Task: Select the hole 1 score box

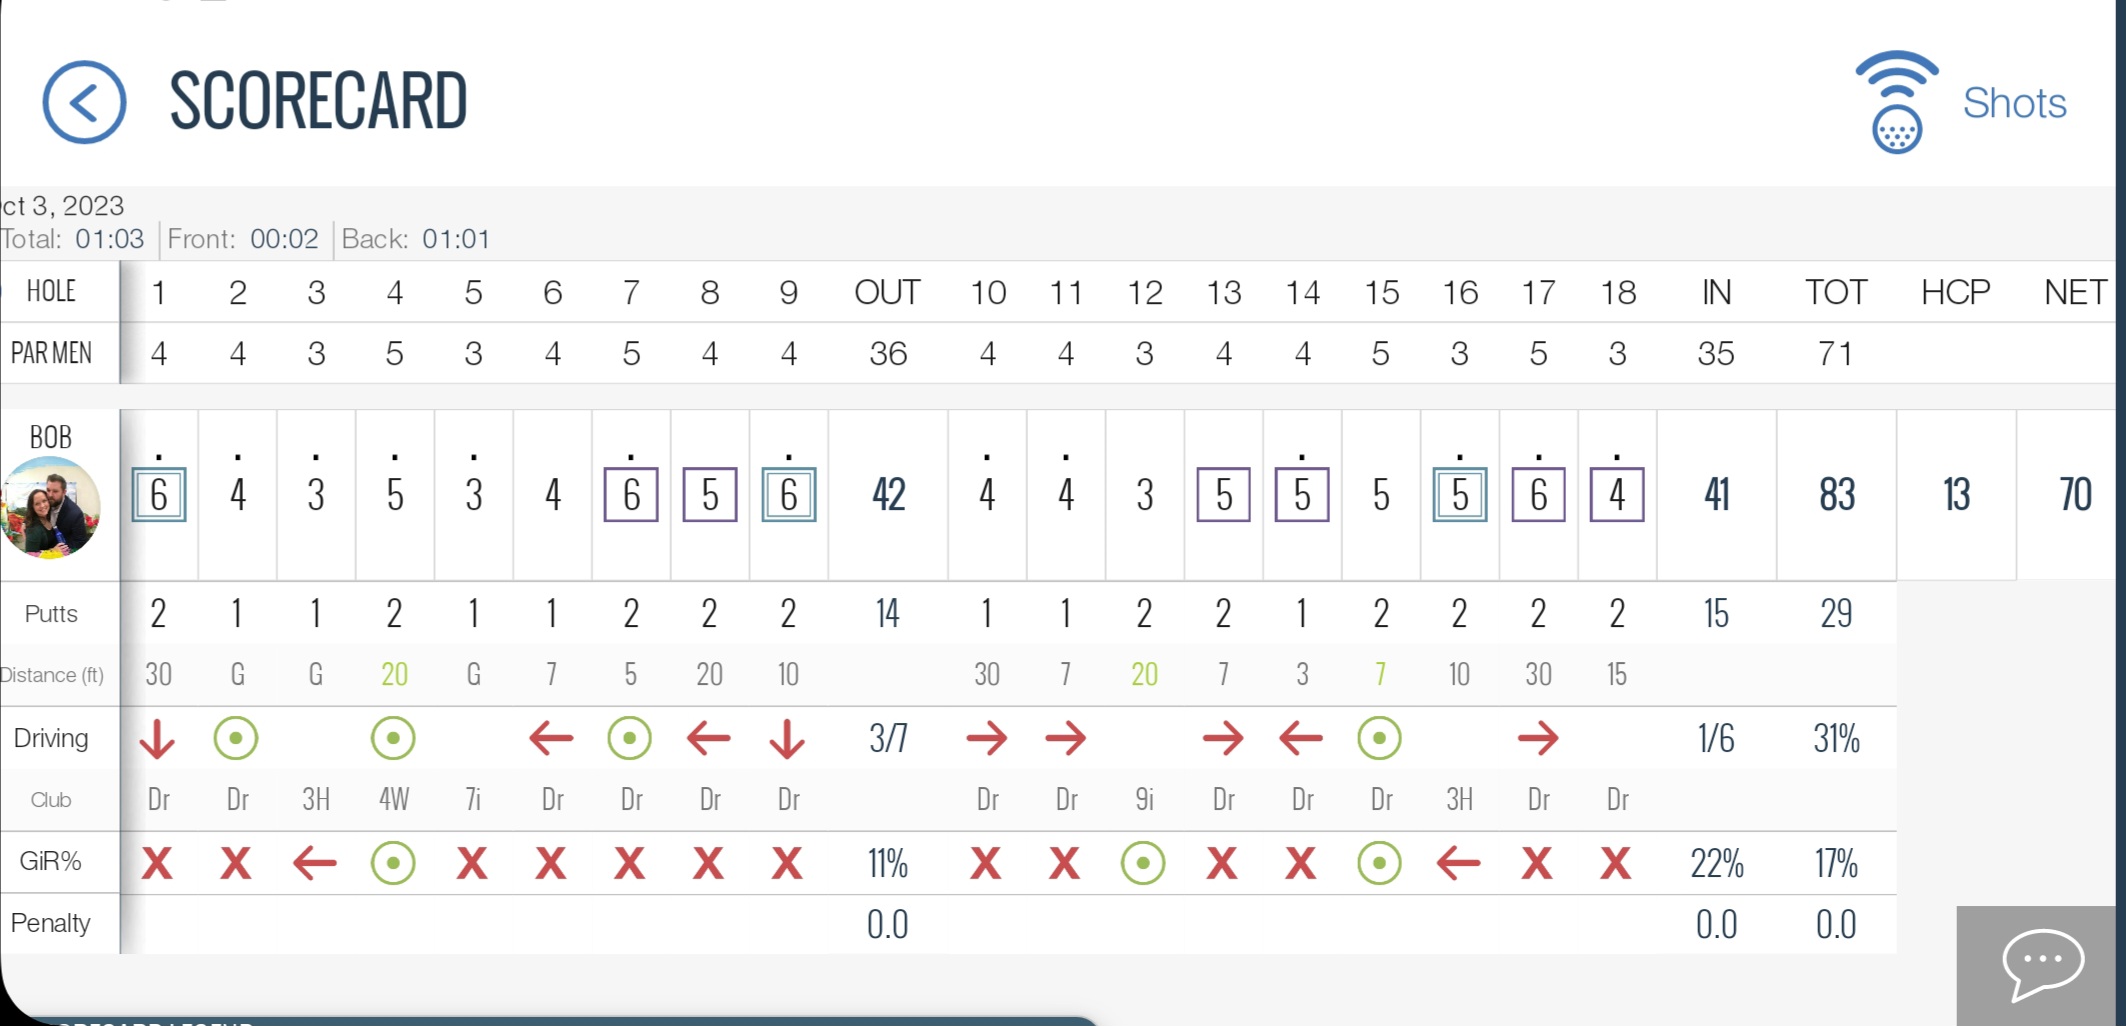Action: [x=159, y=495]
